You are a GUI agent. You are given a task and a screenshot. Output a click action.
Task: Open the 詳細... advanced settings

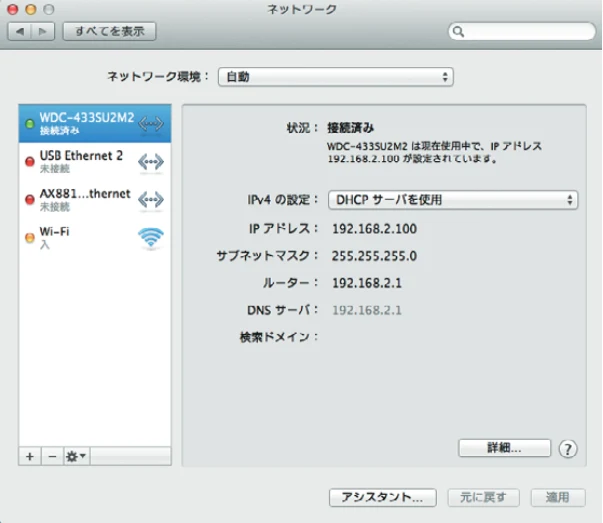(505, 448)
